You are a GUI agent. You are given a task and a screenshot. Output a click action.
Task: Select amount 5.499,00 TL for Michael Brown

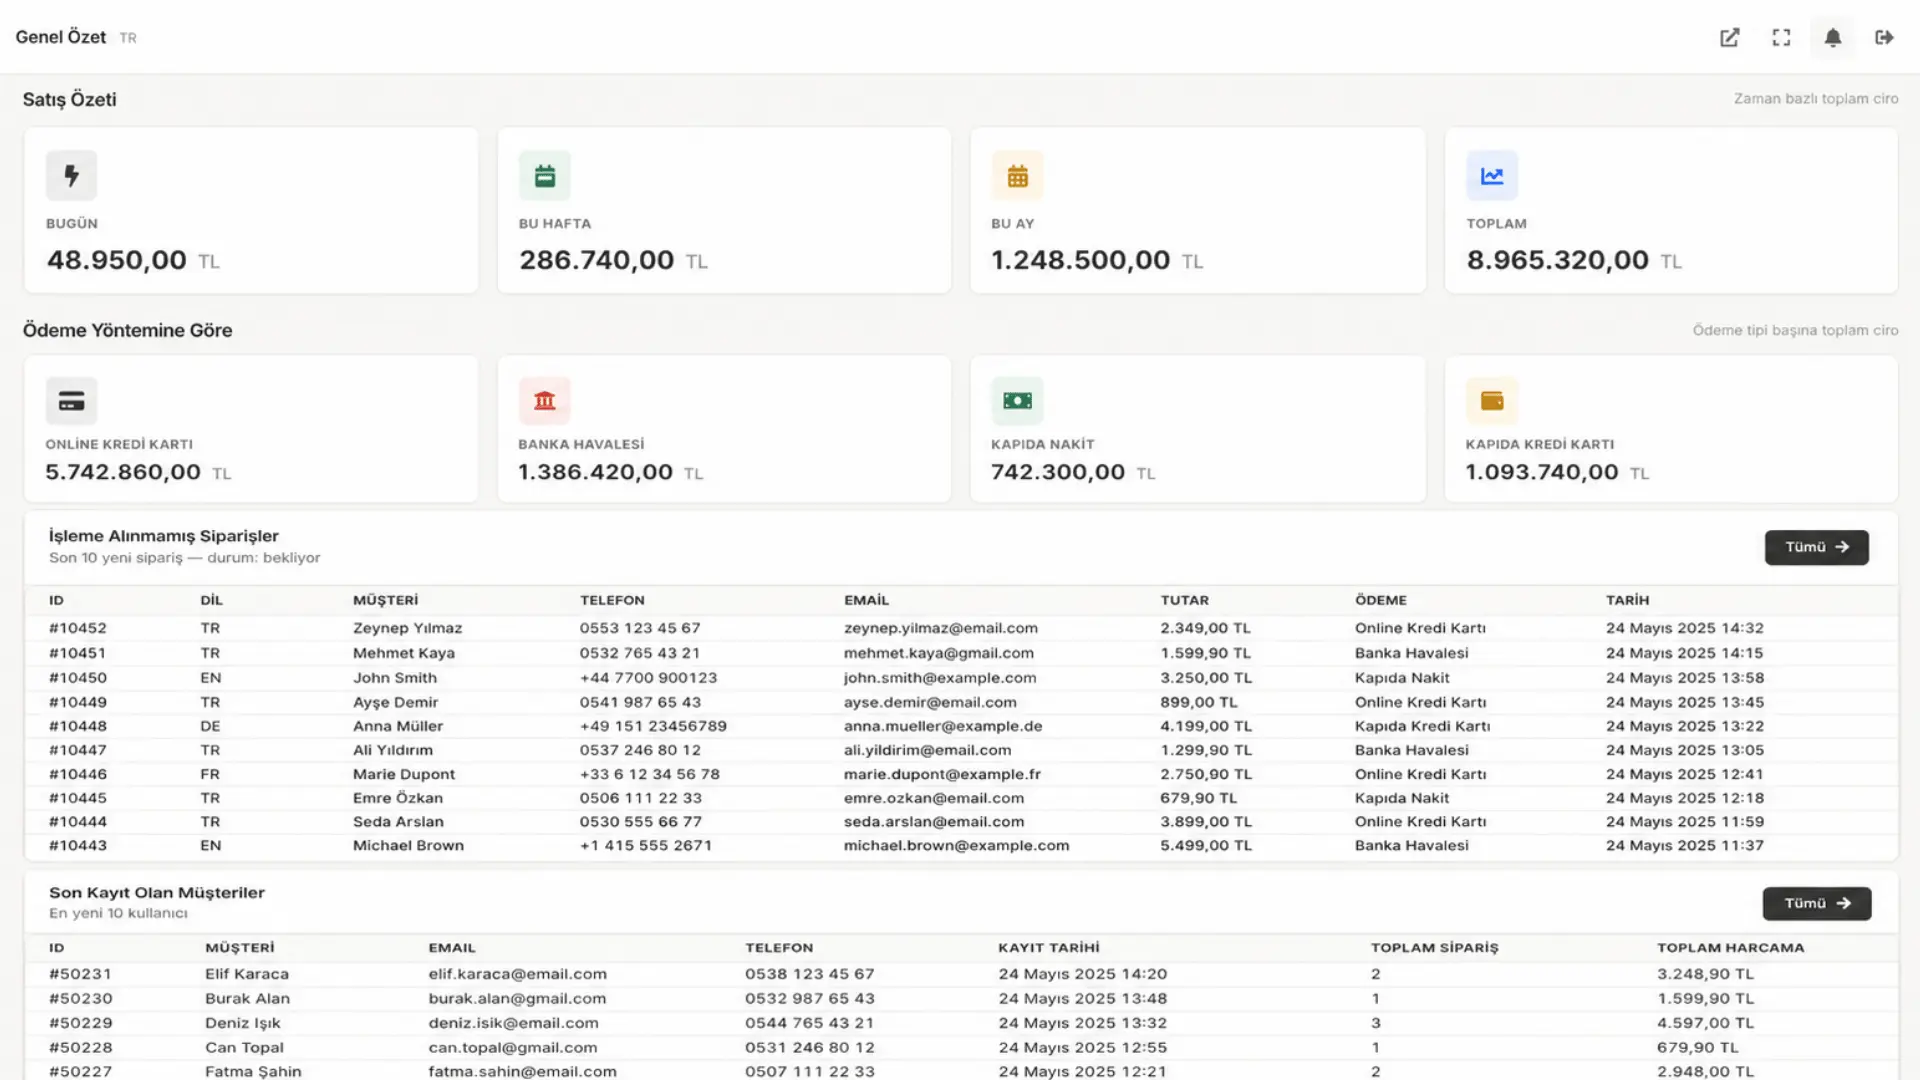click(x=1206, y=845)
